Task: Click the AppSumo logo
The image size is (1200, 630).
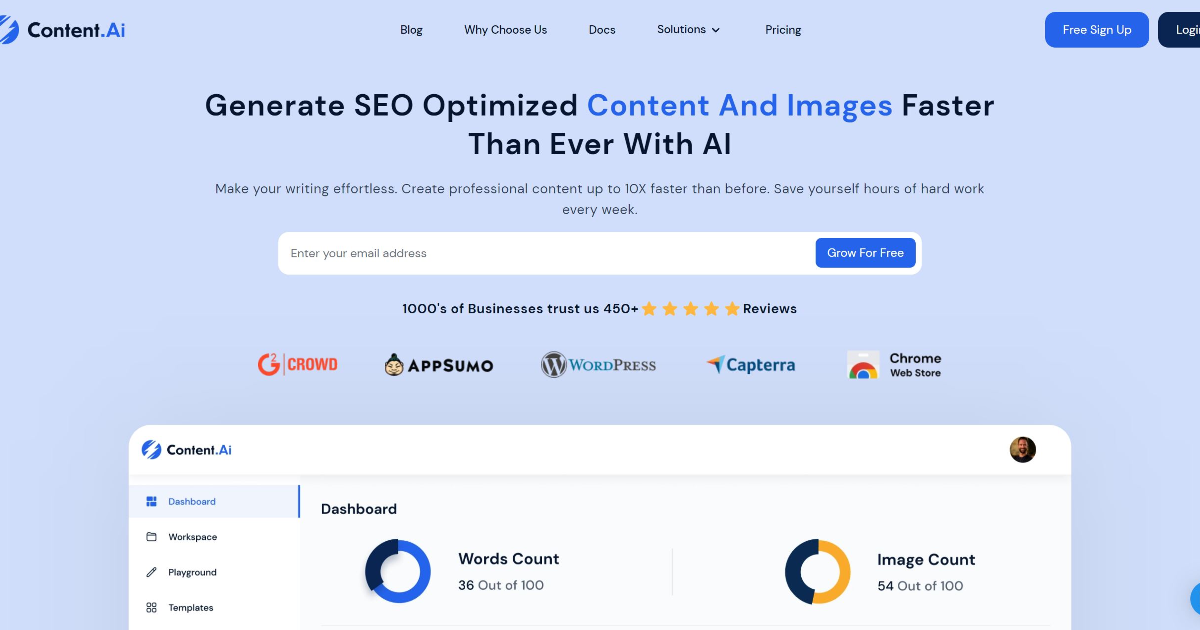Action: click(438, 365)
